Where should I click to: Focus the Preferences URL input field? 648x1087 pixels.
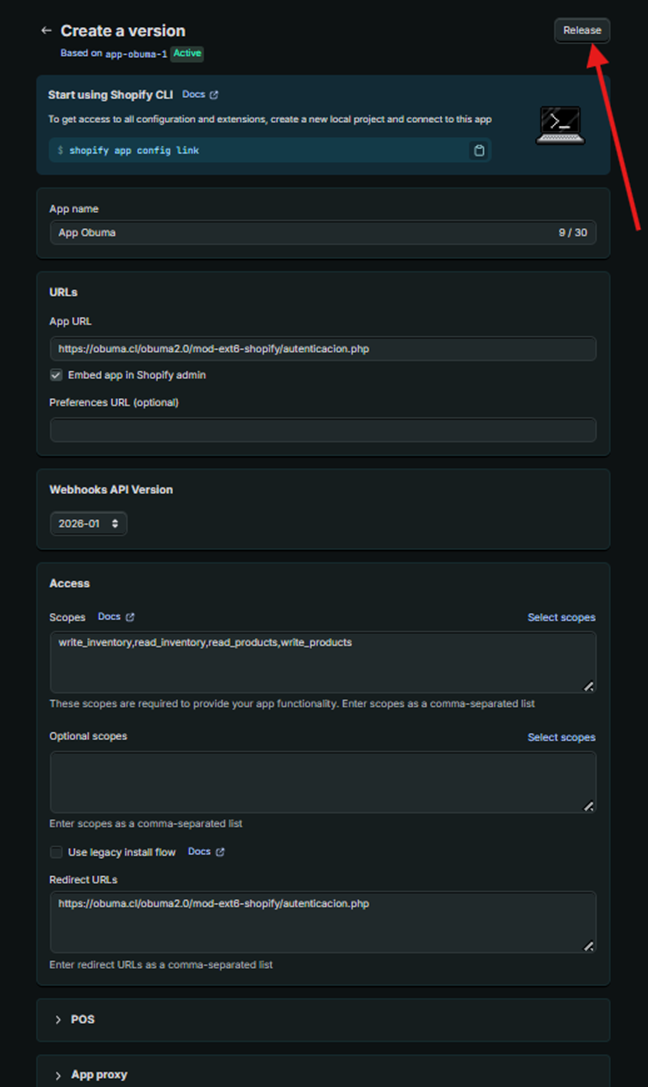pos(323,430)
